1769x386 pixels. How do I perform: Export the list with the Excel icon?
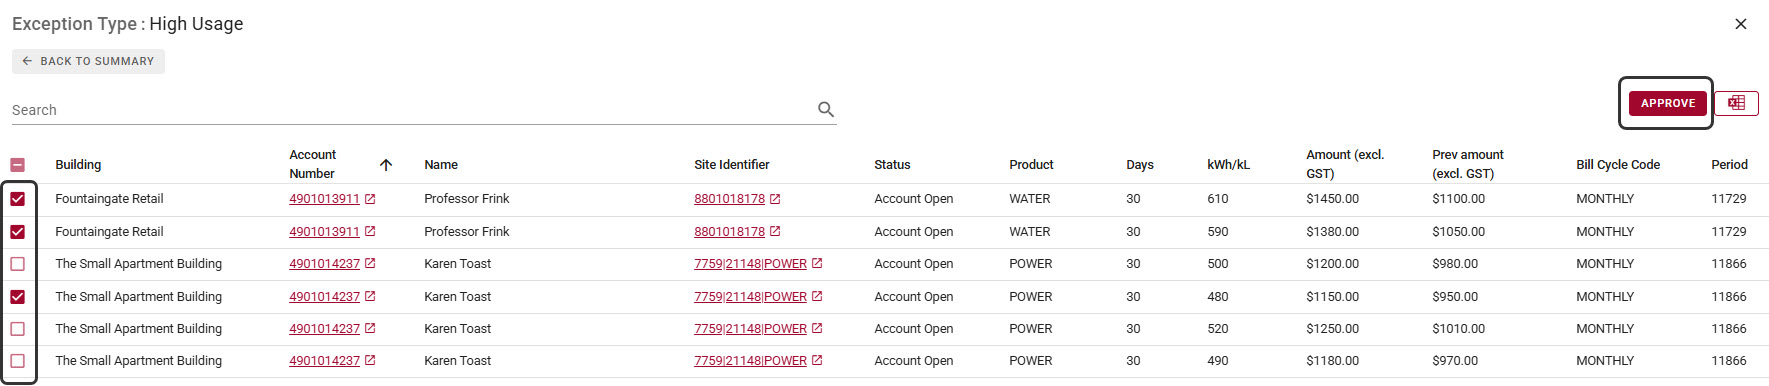point(1737,103)
